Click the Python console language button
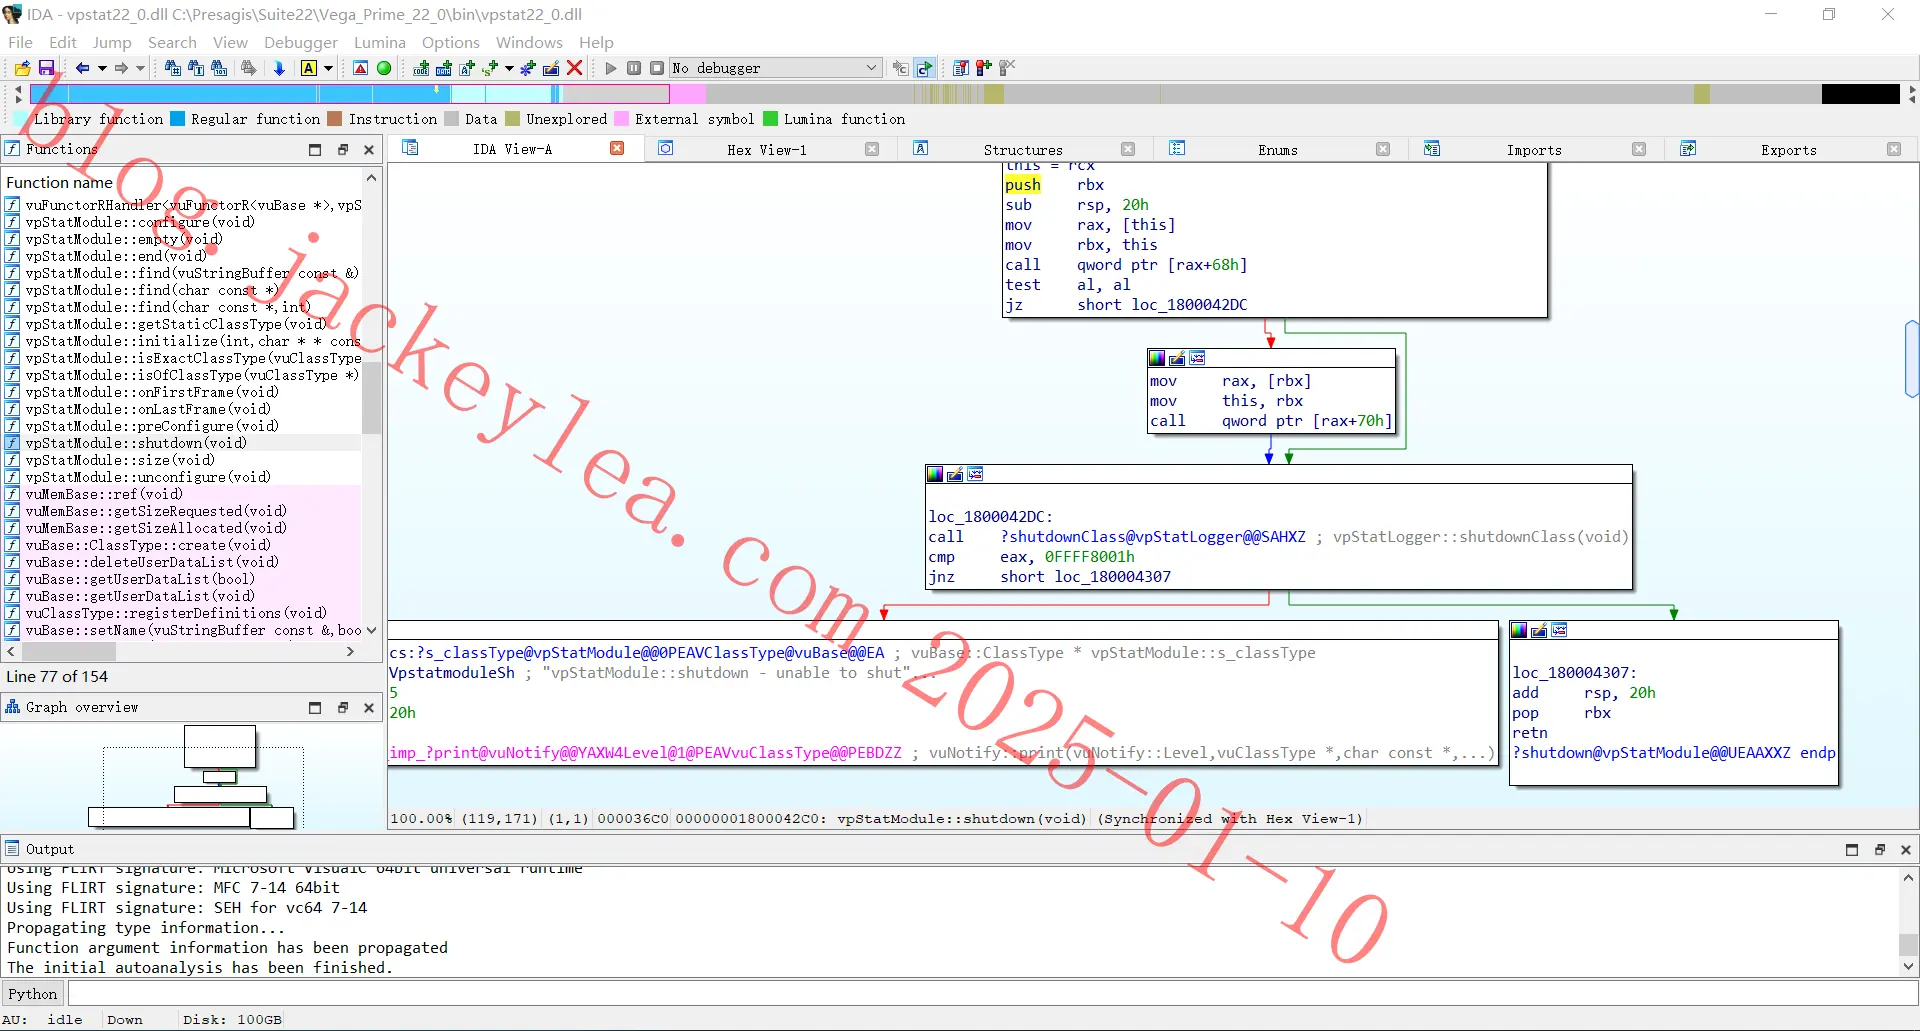The image size is (1920, 1031). pyautogui.click(x=33, y=994)
